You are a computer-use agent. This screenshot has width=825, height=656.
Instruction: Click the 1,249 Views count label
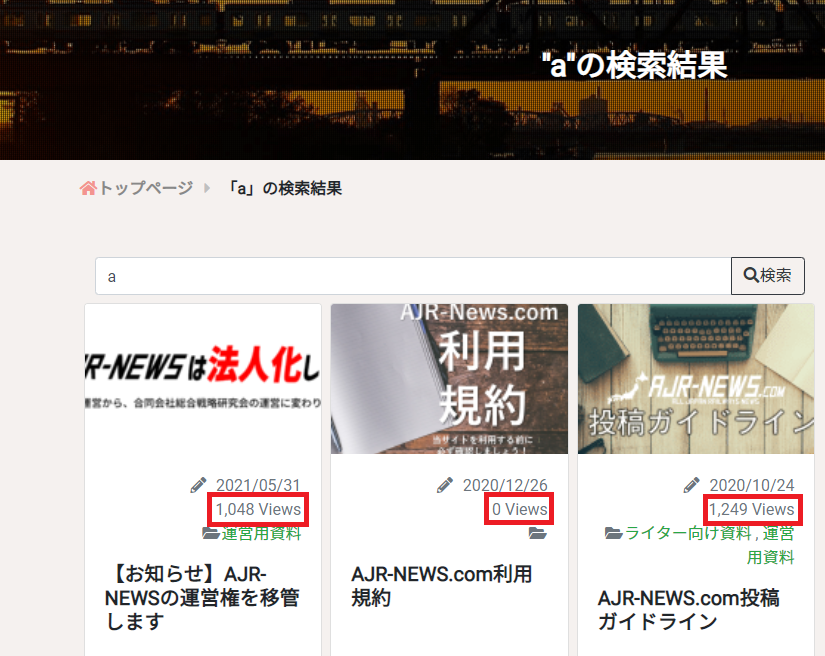[x=752, y=510]
